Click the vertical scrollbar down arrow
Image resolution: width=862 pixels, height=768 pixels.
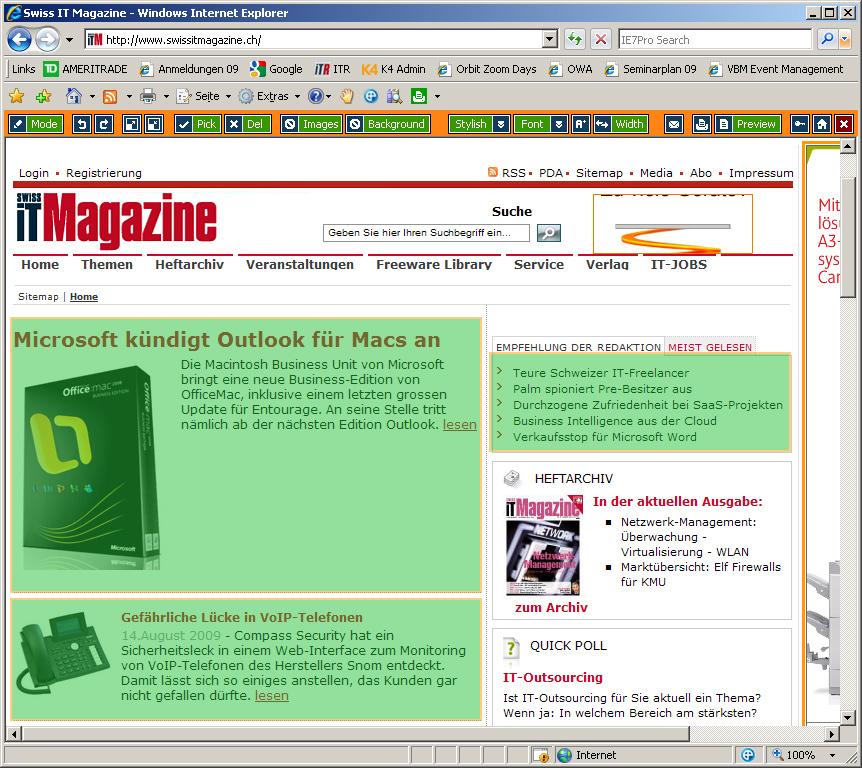click(x=847, y=717)
